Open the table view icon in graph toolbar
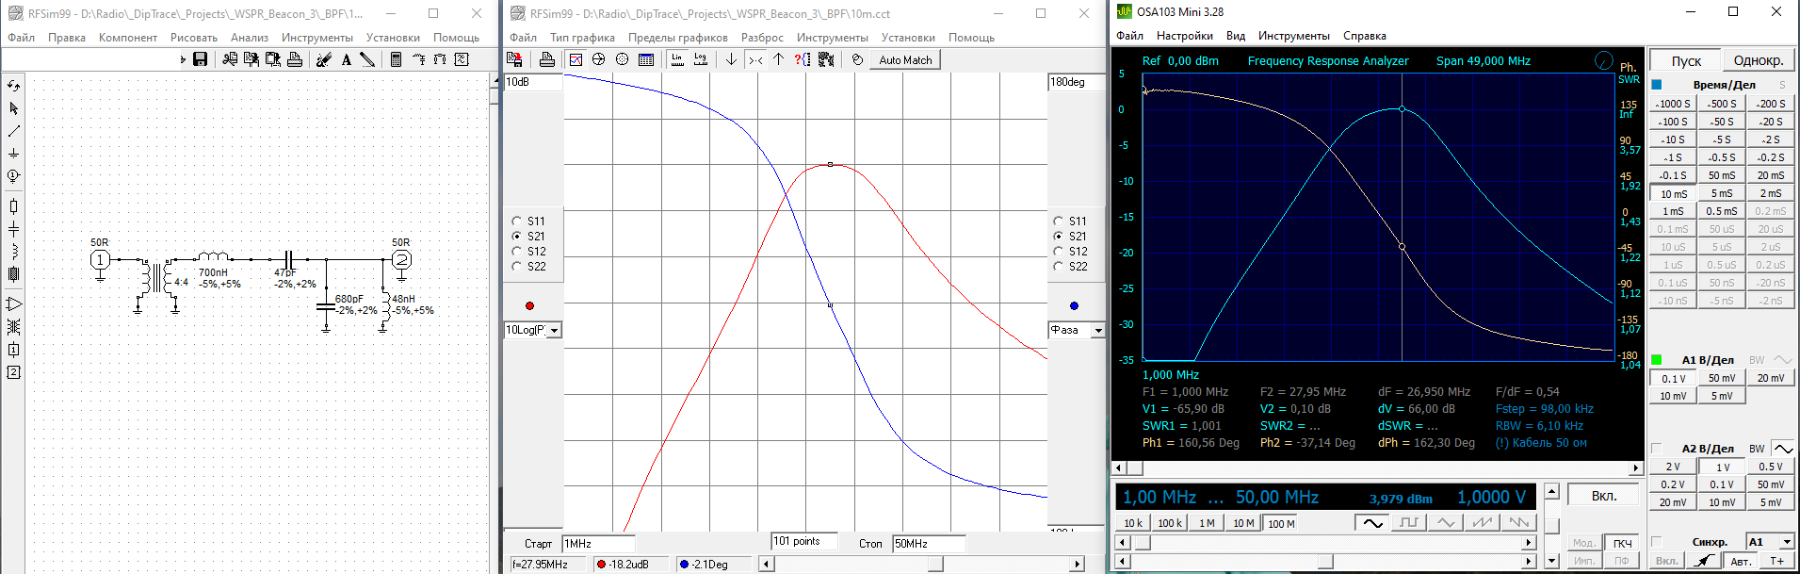The image size is (1800, 574). click(646, 60)
